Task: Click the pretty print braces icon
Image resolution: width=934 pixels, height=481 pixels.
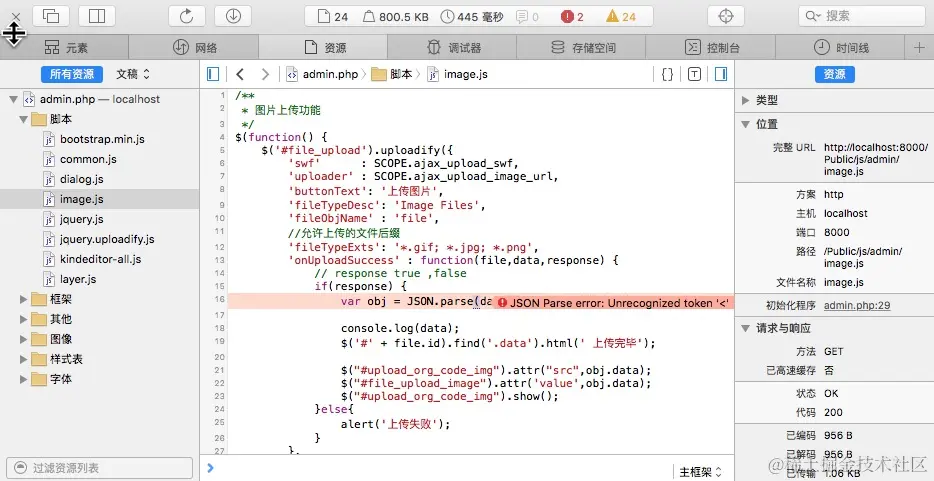Action: (x=668, y=74)
